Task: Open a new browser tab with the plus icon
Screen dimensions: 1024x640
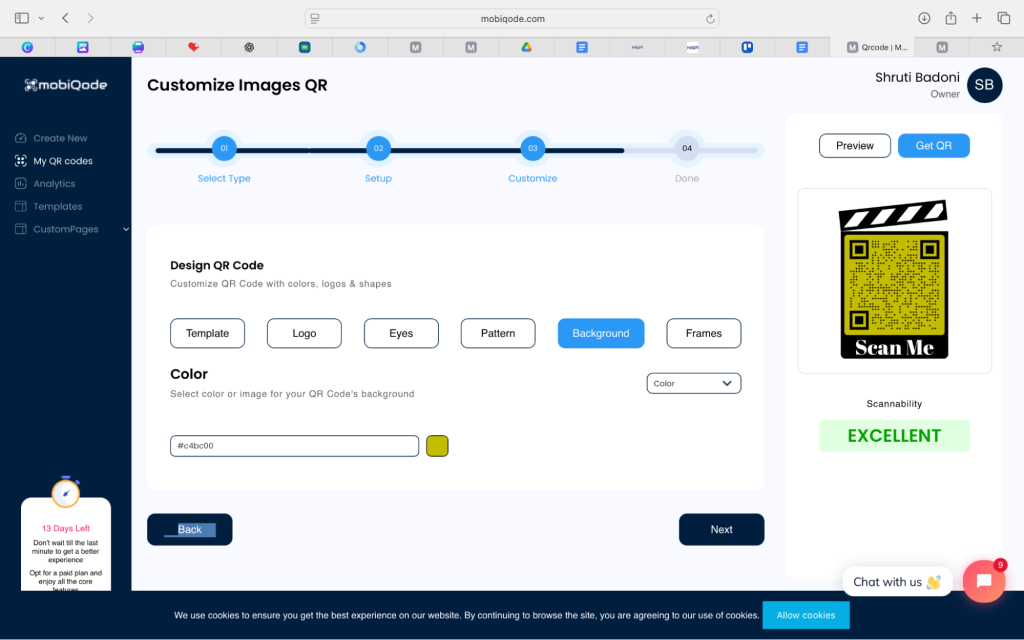Action: tap(977, 17)
